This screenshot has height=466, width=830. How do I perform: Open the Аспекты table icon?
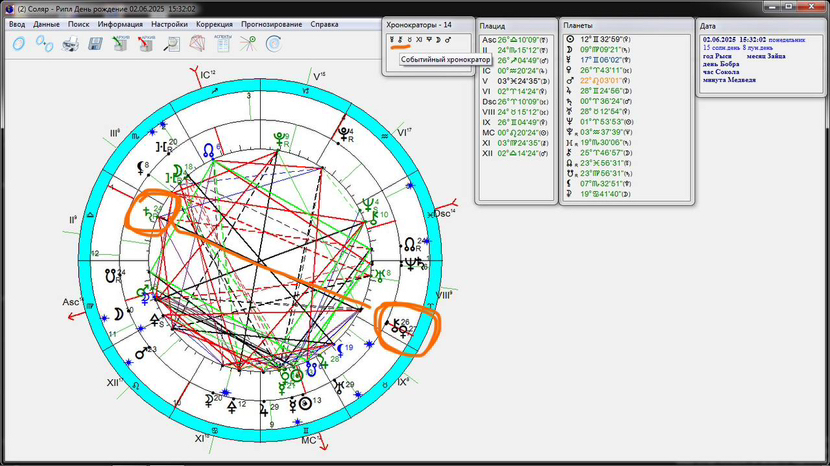223,44
